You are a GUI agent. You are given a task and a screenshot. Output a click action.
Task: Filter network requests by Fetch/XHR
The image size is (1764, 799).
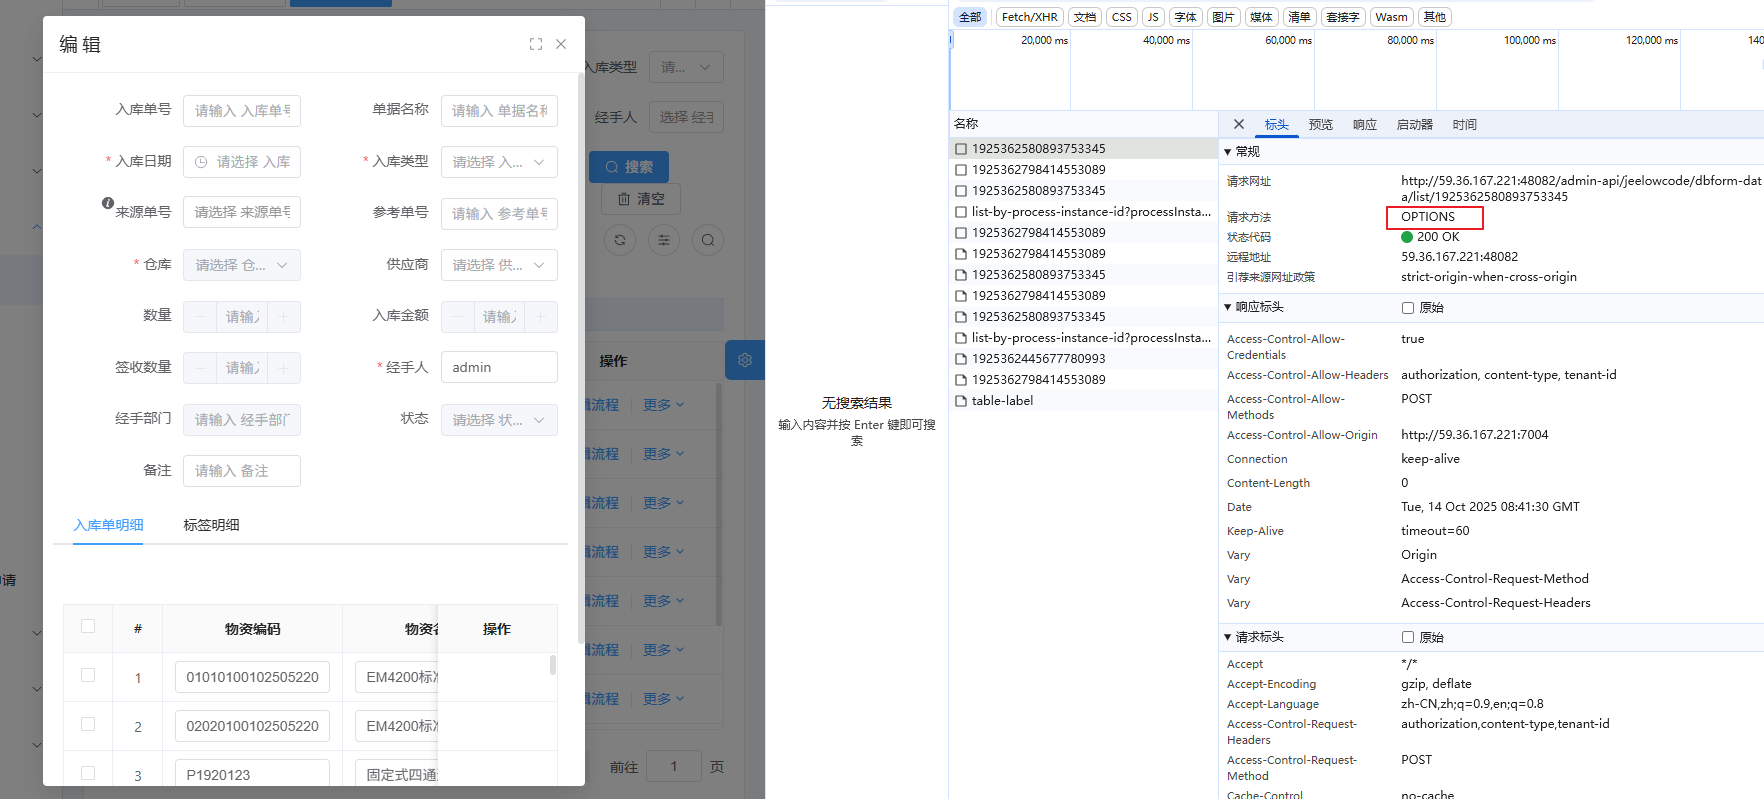[1029, 17]
